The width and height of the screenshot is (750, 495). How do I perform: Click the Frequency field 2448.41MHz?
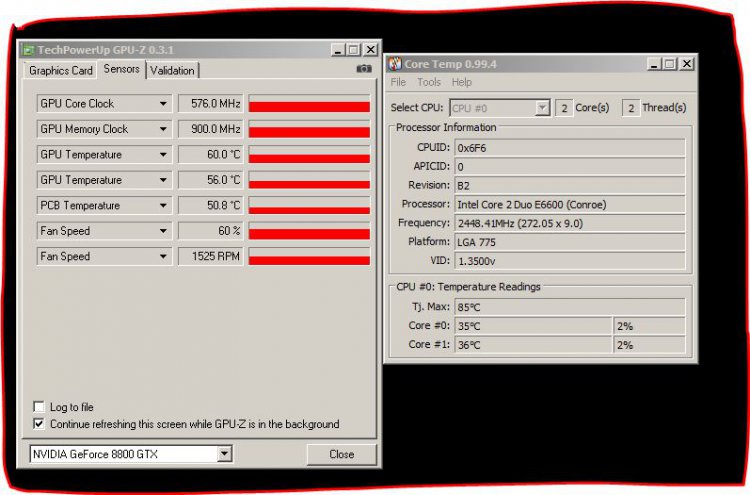pyautogui.click(x=569, y=223)
